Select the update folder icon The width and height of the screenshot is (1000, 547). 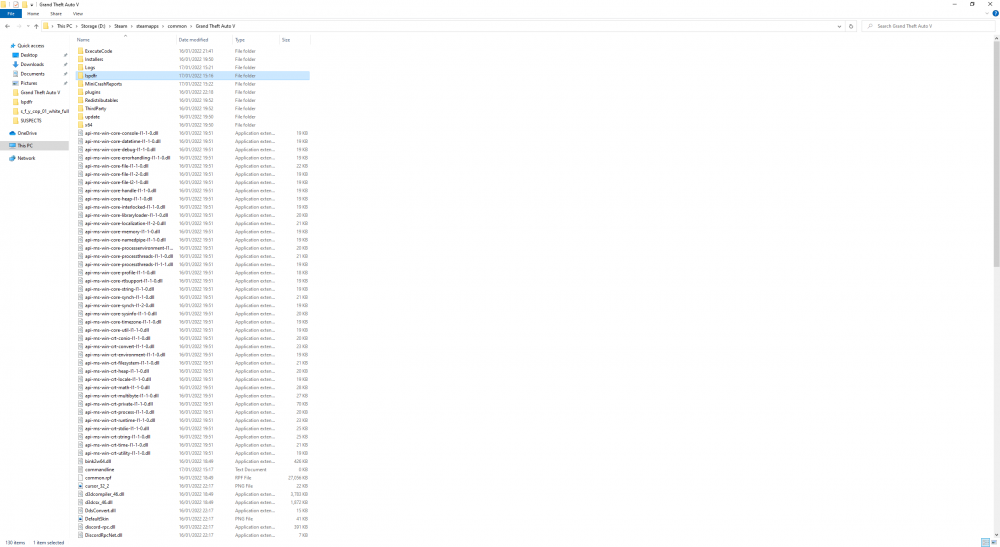point(80,117)
